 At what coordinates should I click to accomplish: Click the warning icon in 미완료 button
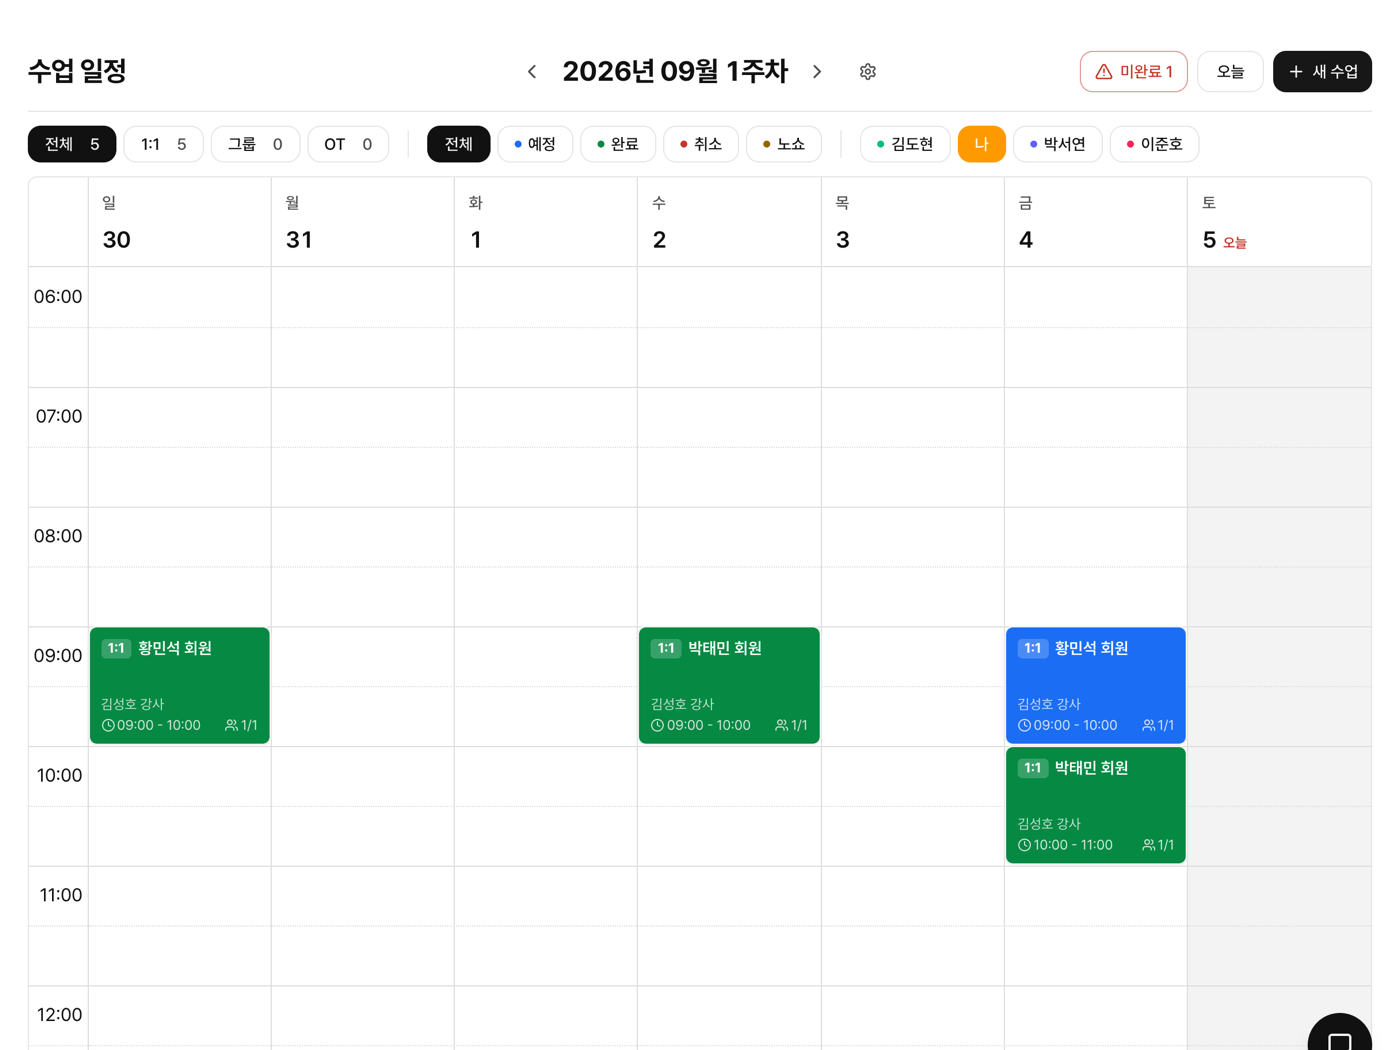point(1104,72)
